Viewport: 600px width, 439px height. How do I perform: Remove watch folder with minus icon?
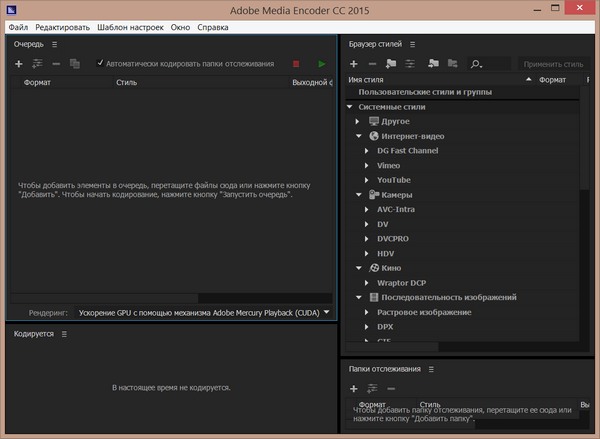[x=391, y=389]
